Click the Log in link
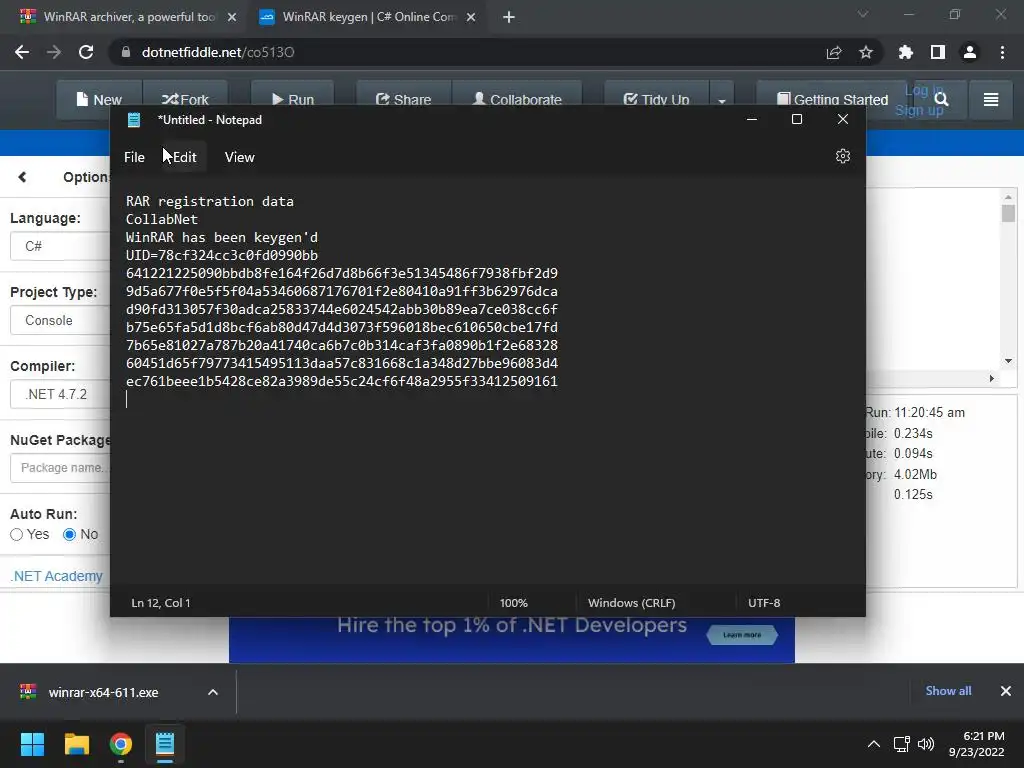1024x768 pixels. point(923,91)
